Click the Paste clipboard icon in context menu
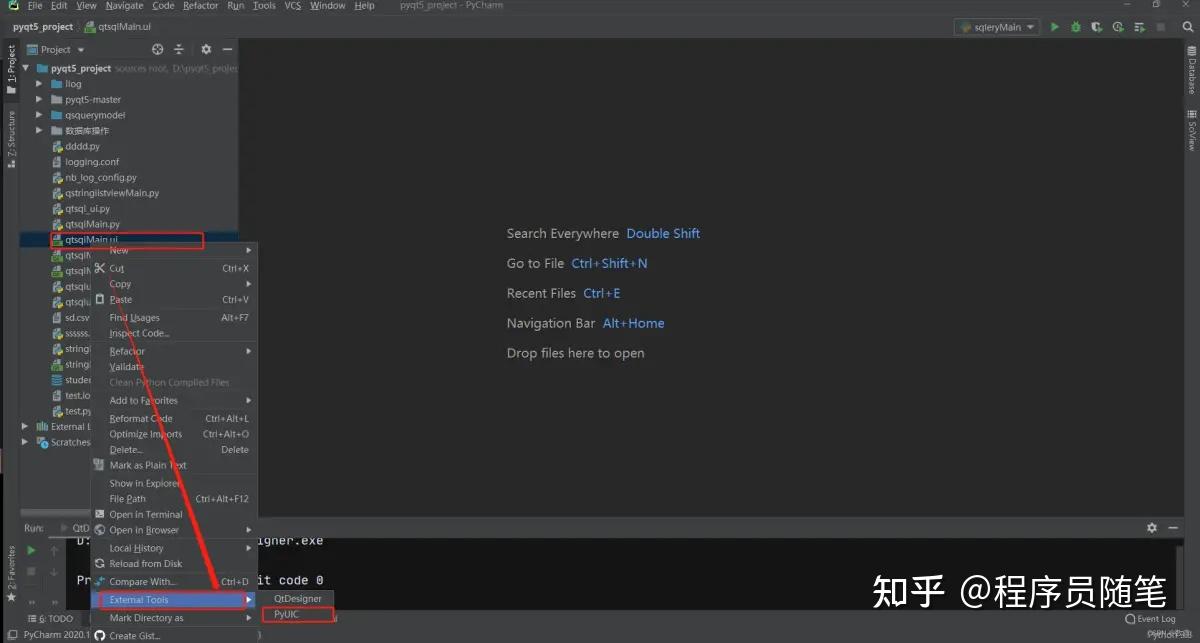Screen dimensions: 1200x643 [x=100, y=299]
